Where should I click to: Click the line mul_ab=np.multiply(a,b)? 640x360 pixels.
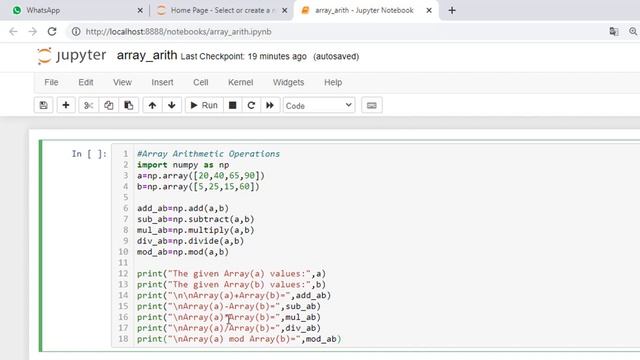pyautogui.click(x=196, y=230)
